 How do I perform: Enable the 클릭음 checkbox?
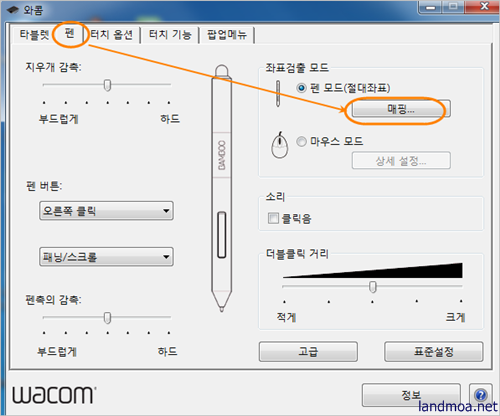273,218
